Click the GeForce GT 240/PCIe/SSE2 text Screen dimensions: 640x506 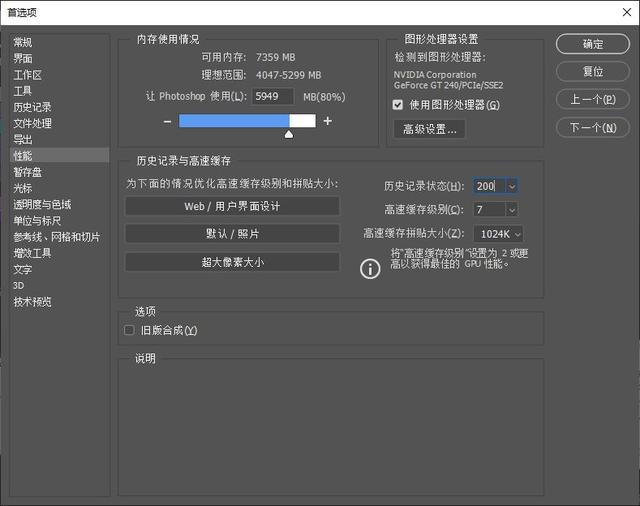pos(448,85)
